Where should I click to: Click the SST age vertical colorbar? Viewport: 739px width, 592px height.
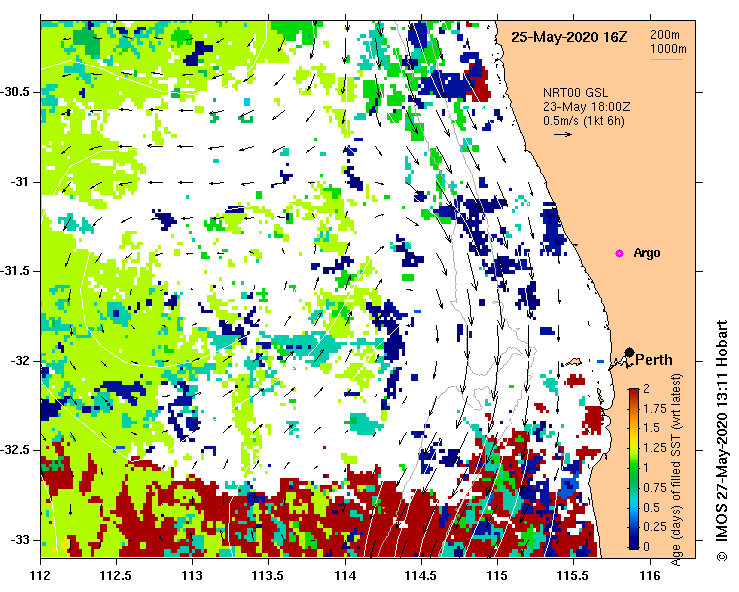coord(634,469)
